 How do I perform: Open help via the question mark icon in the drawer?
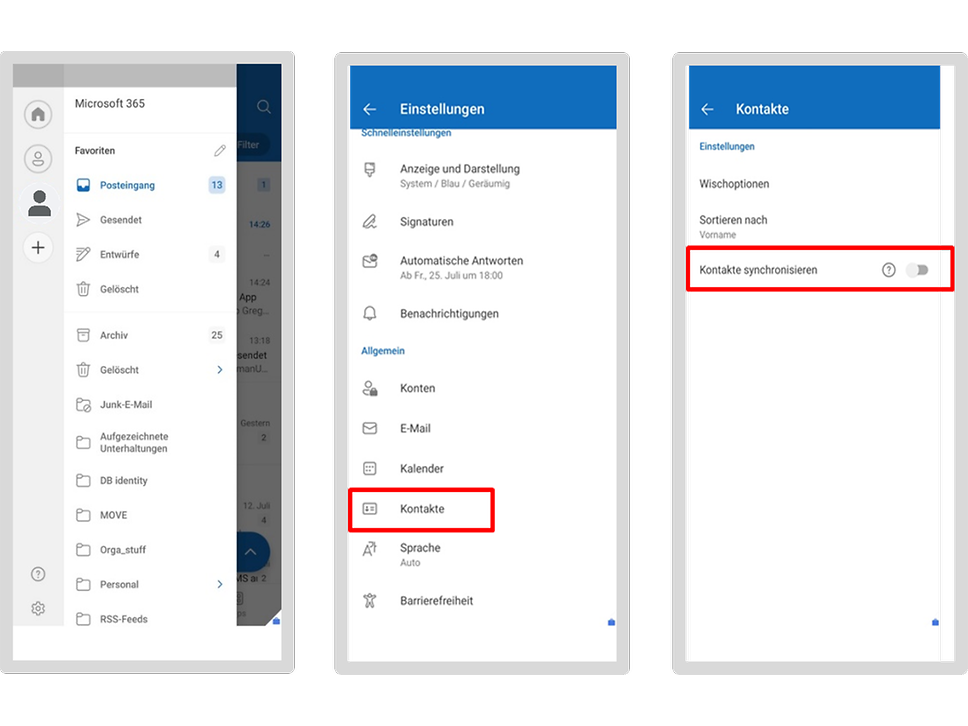click(x=38, y=574)
